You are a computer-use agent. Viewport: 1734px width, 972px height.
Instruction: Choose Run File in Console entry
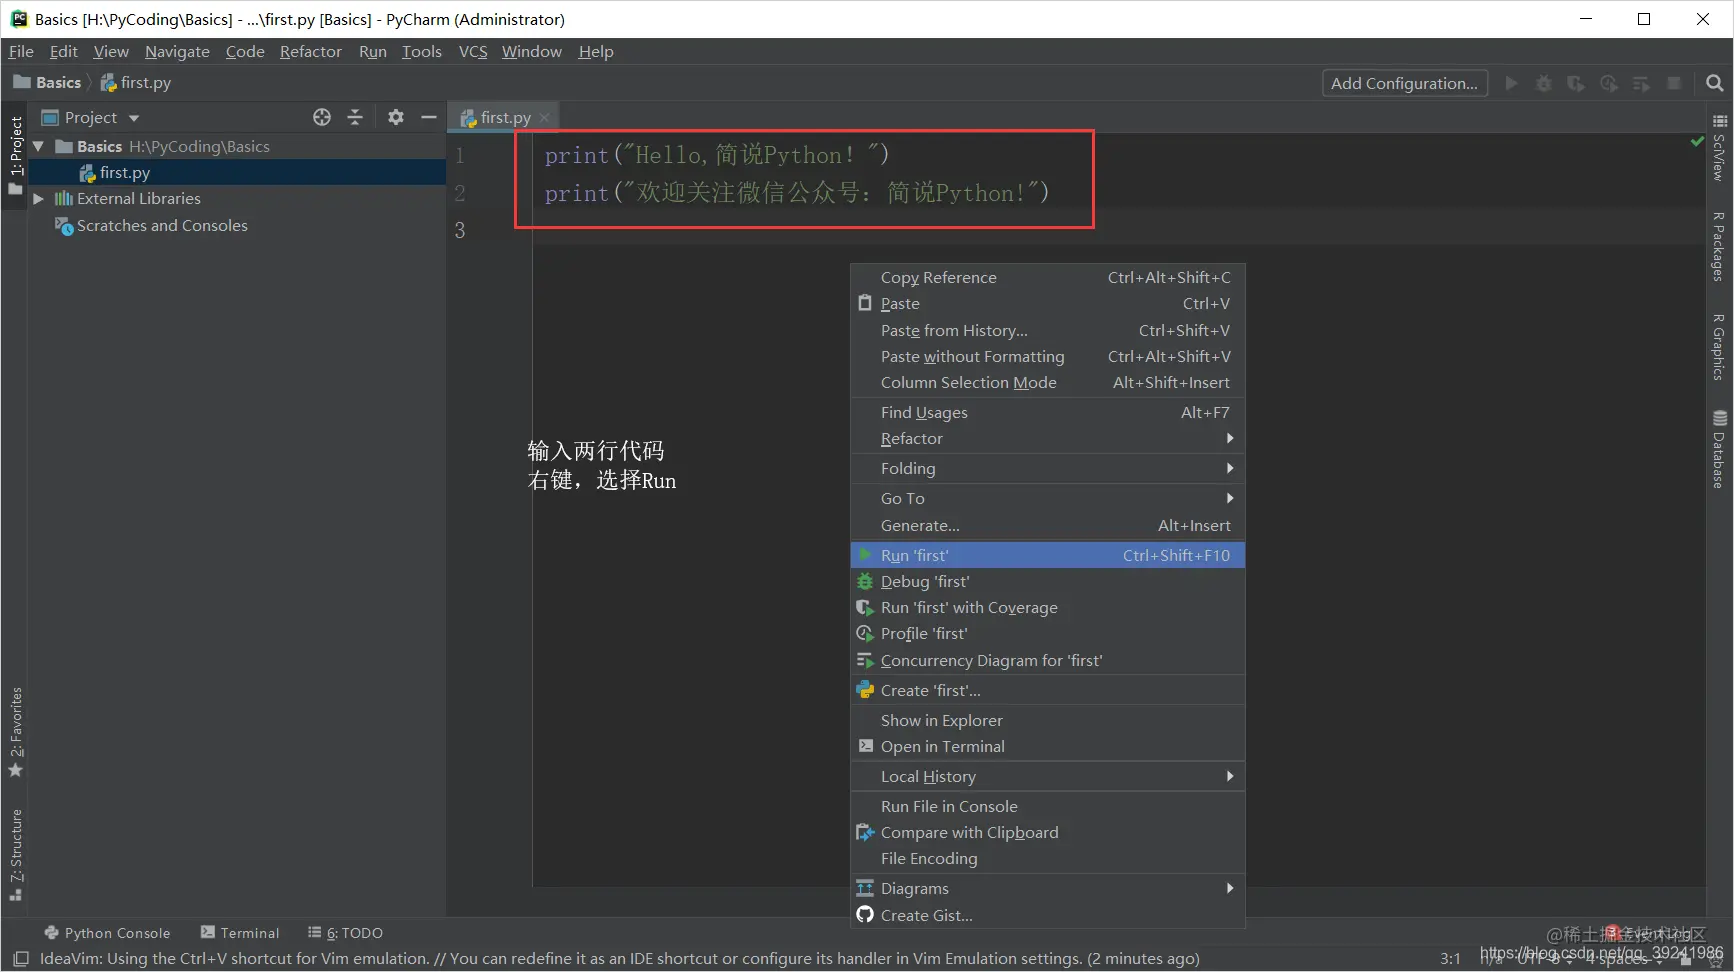pyautogui.click(x=1048, y=807)
